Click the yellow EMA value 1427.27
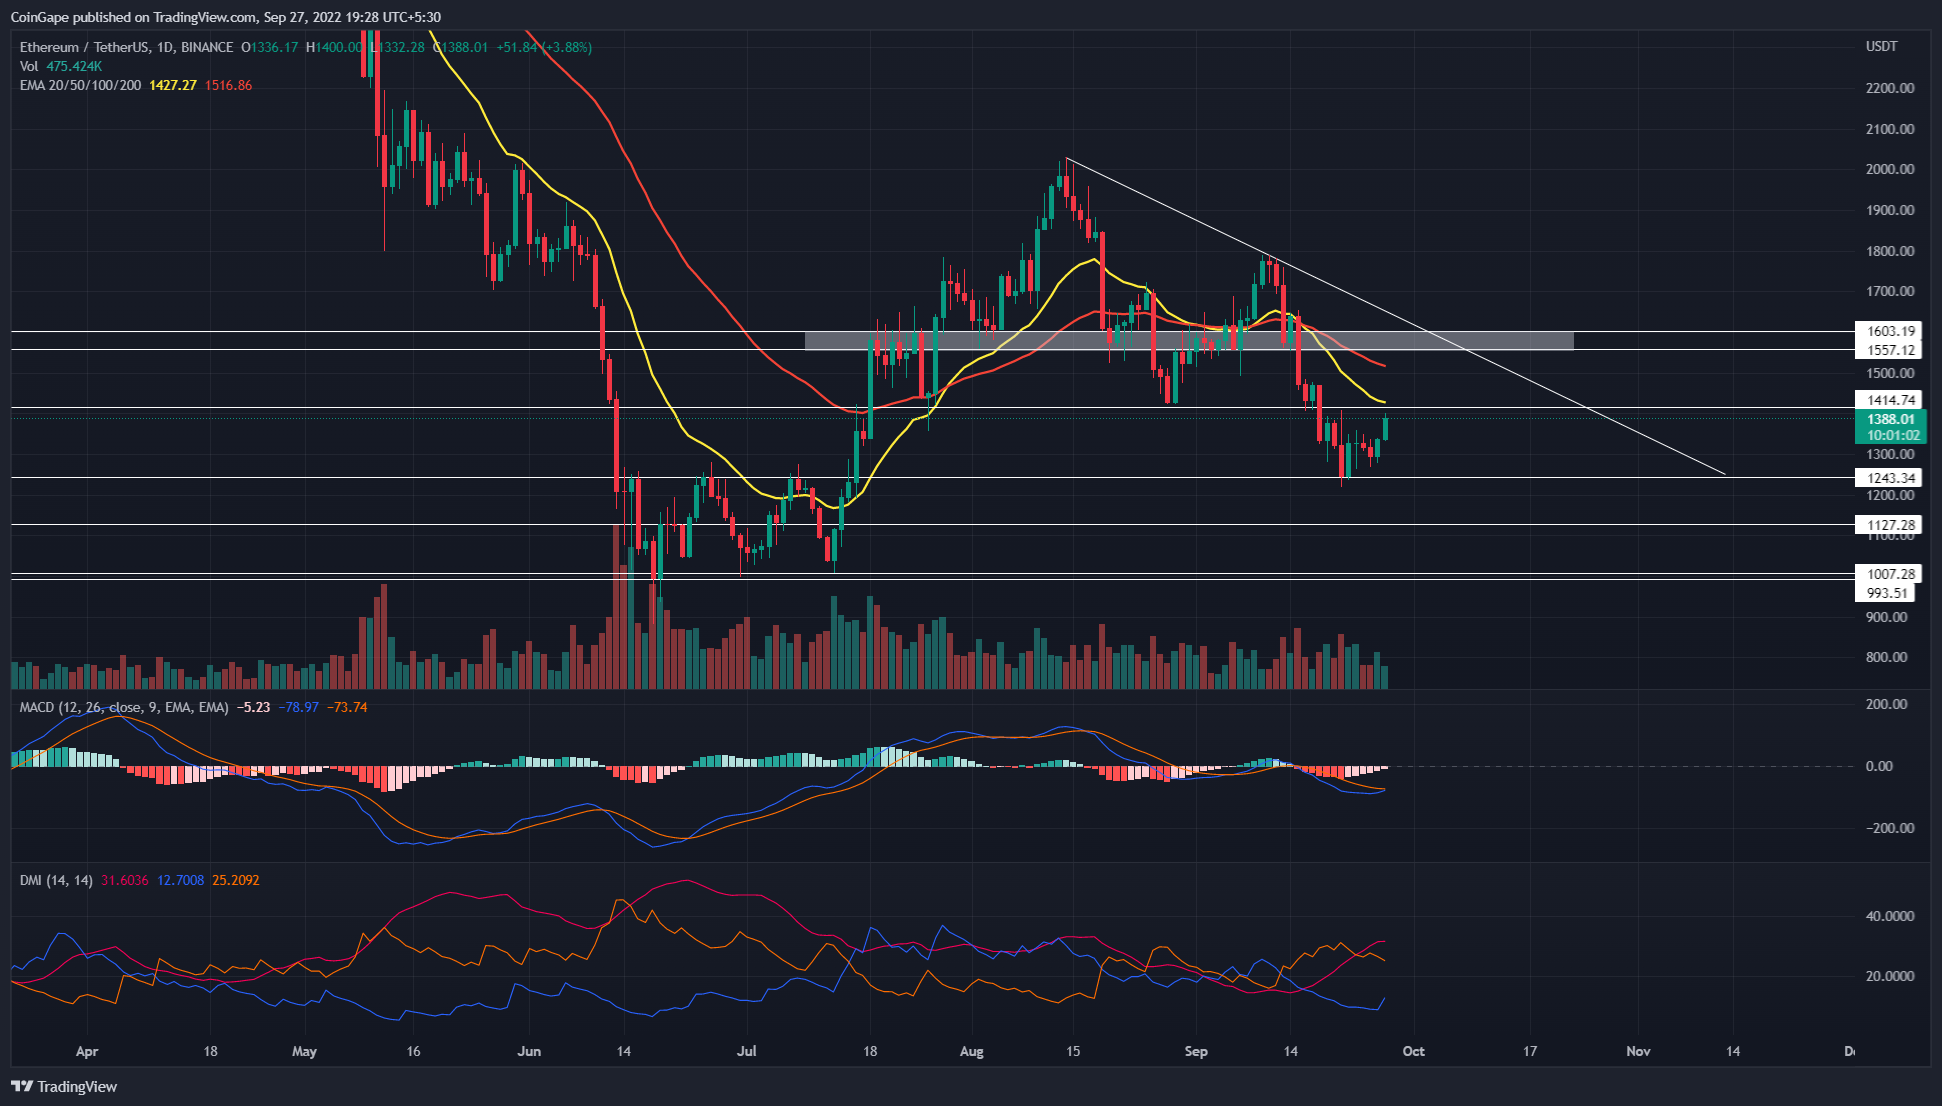1942x1106 pixels. [172, 85]
